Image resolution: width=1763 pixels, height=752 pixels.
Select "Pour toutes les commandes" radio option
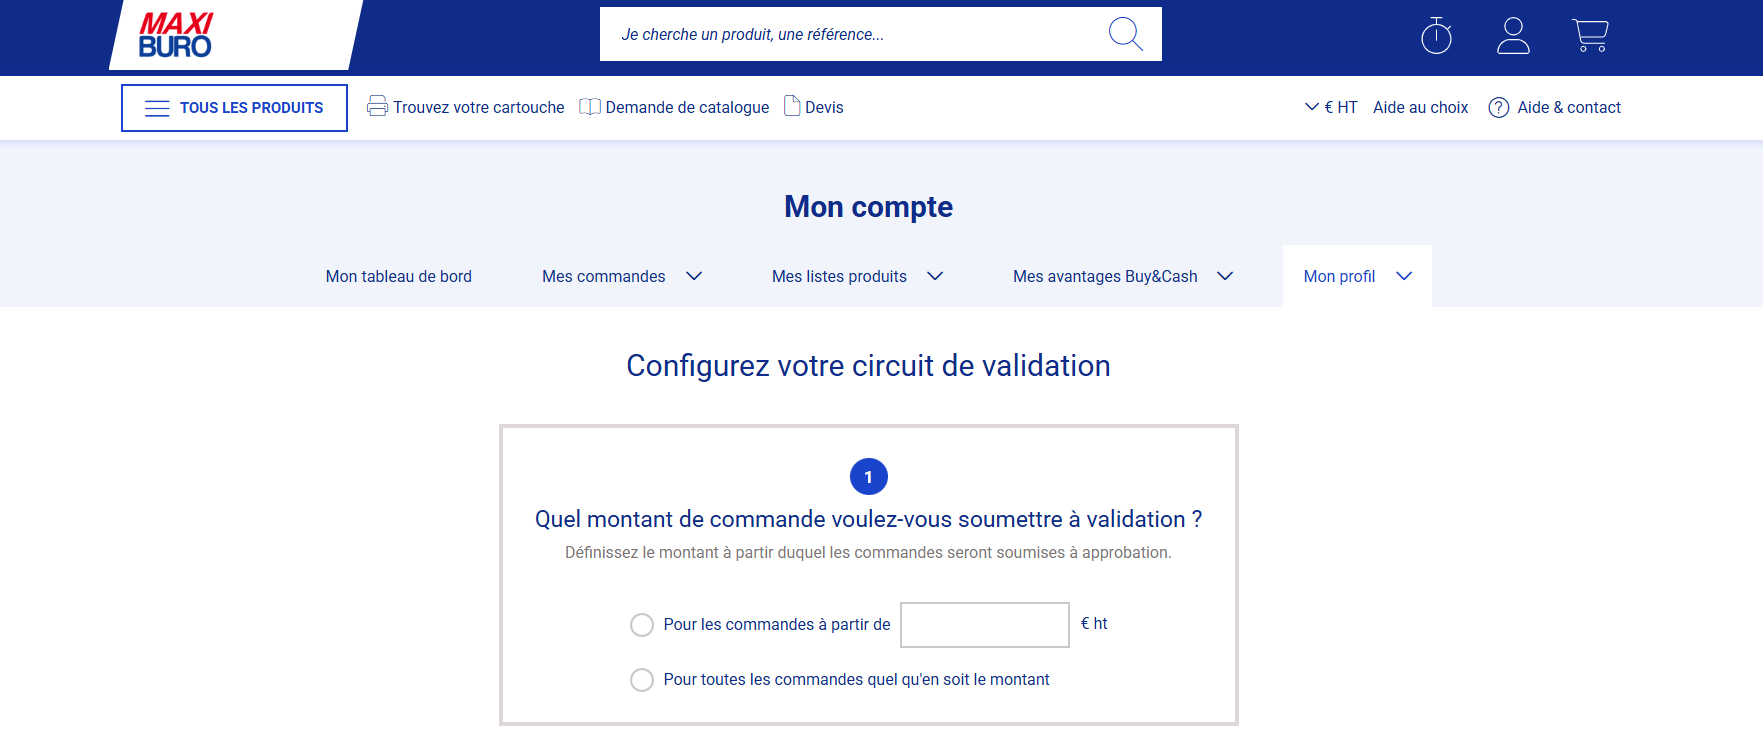pos(642,680)
